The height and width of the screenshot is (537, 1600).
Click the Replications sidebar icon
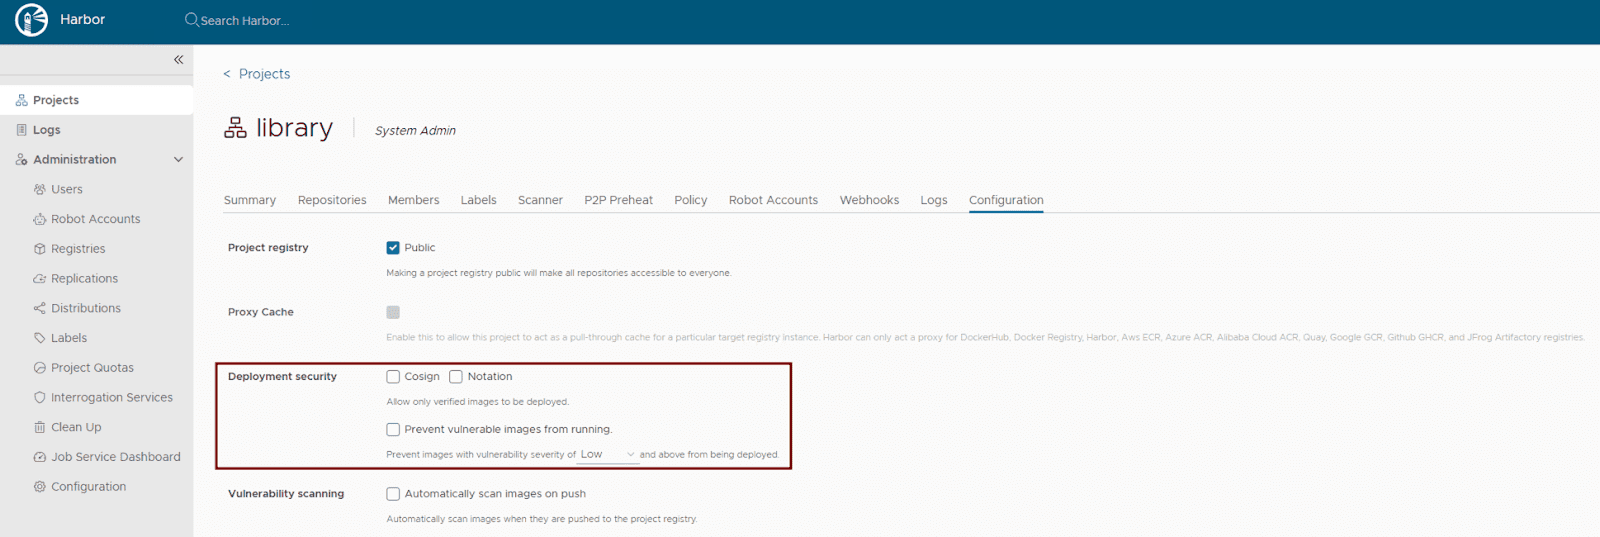click(40, 279)
